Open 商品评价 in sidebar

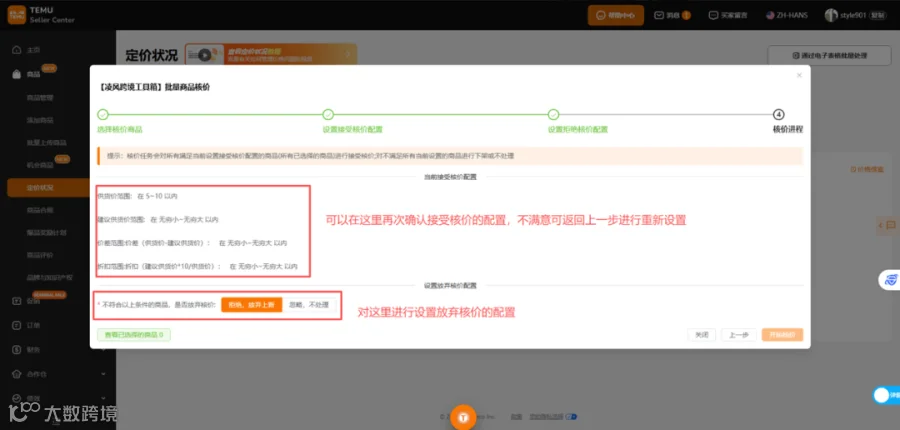tap(40, 255)
